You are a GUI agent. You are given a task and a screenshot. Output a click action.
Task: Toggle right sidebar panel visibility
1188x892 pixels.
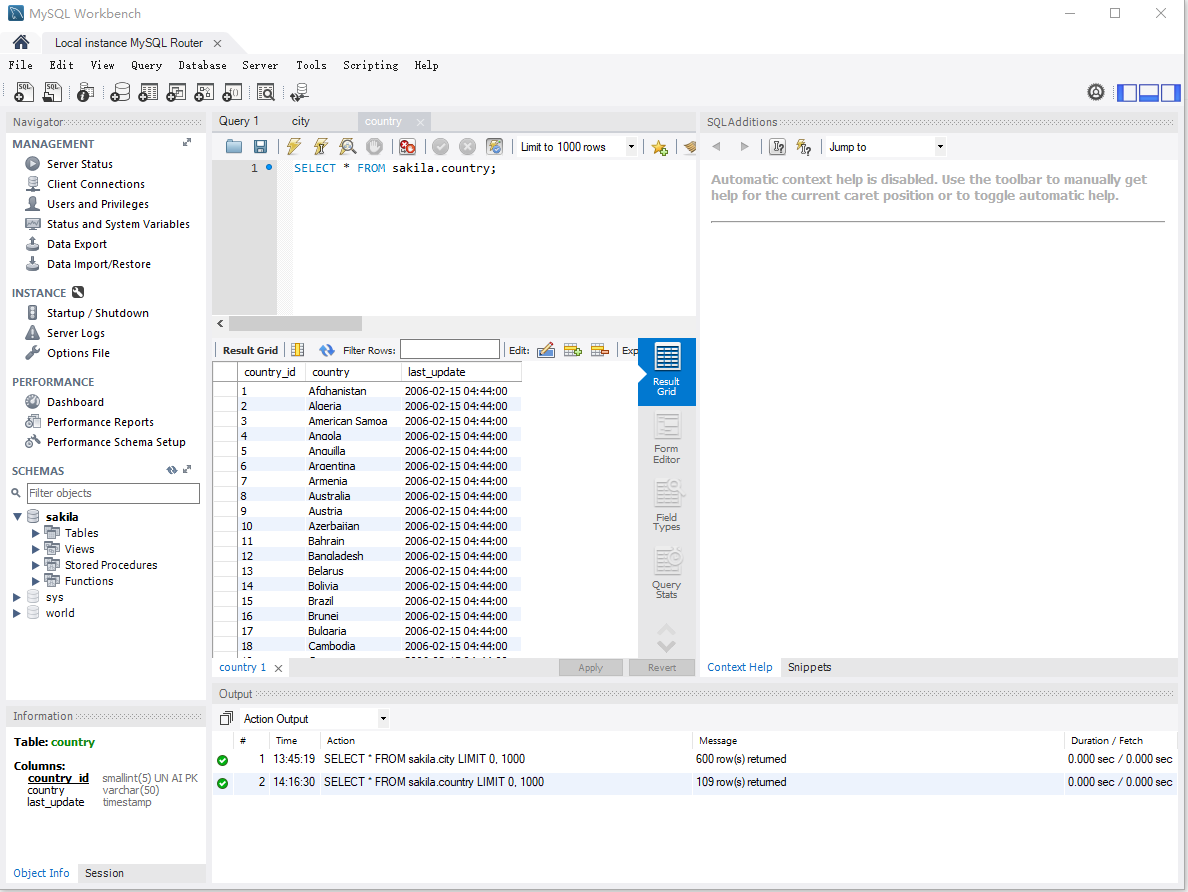coord(1171,92)
